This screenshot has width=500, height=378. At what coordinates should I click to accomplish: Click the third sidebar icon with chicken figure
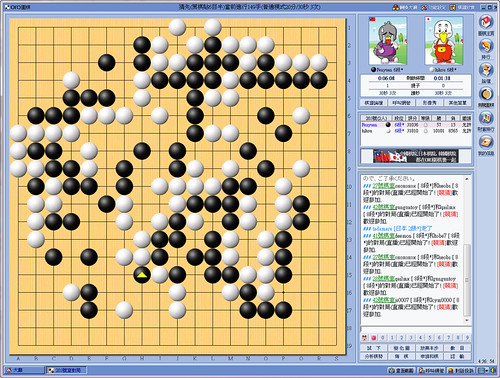coord(486,70)
